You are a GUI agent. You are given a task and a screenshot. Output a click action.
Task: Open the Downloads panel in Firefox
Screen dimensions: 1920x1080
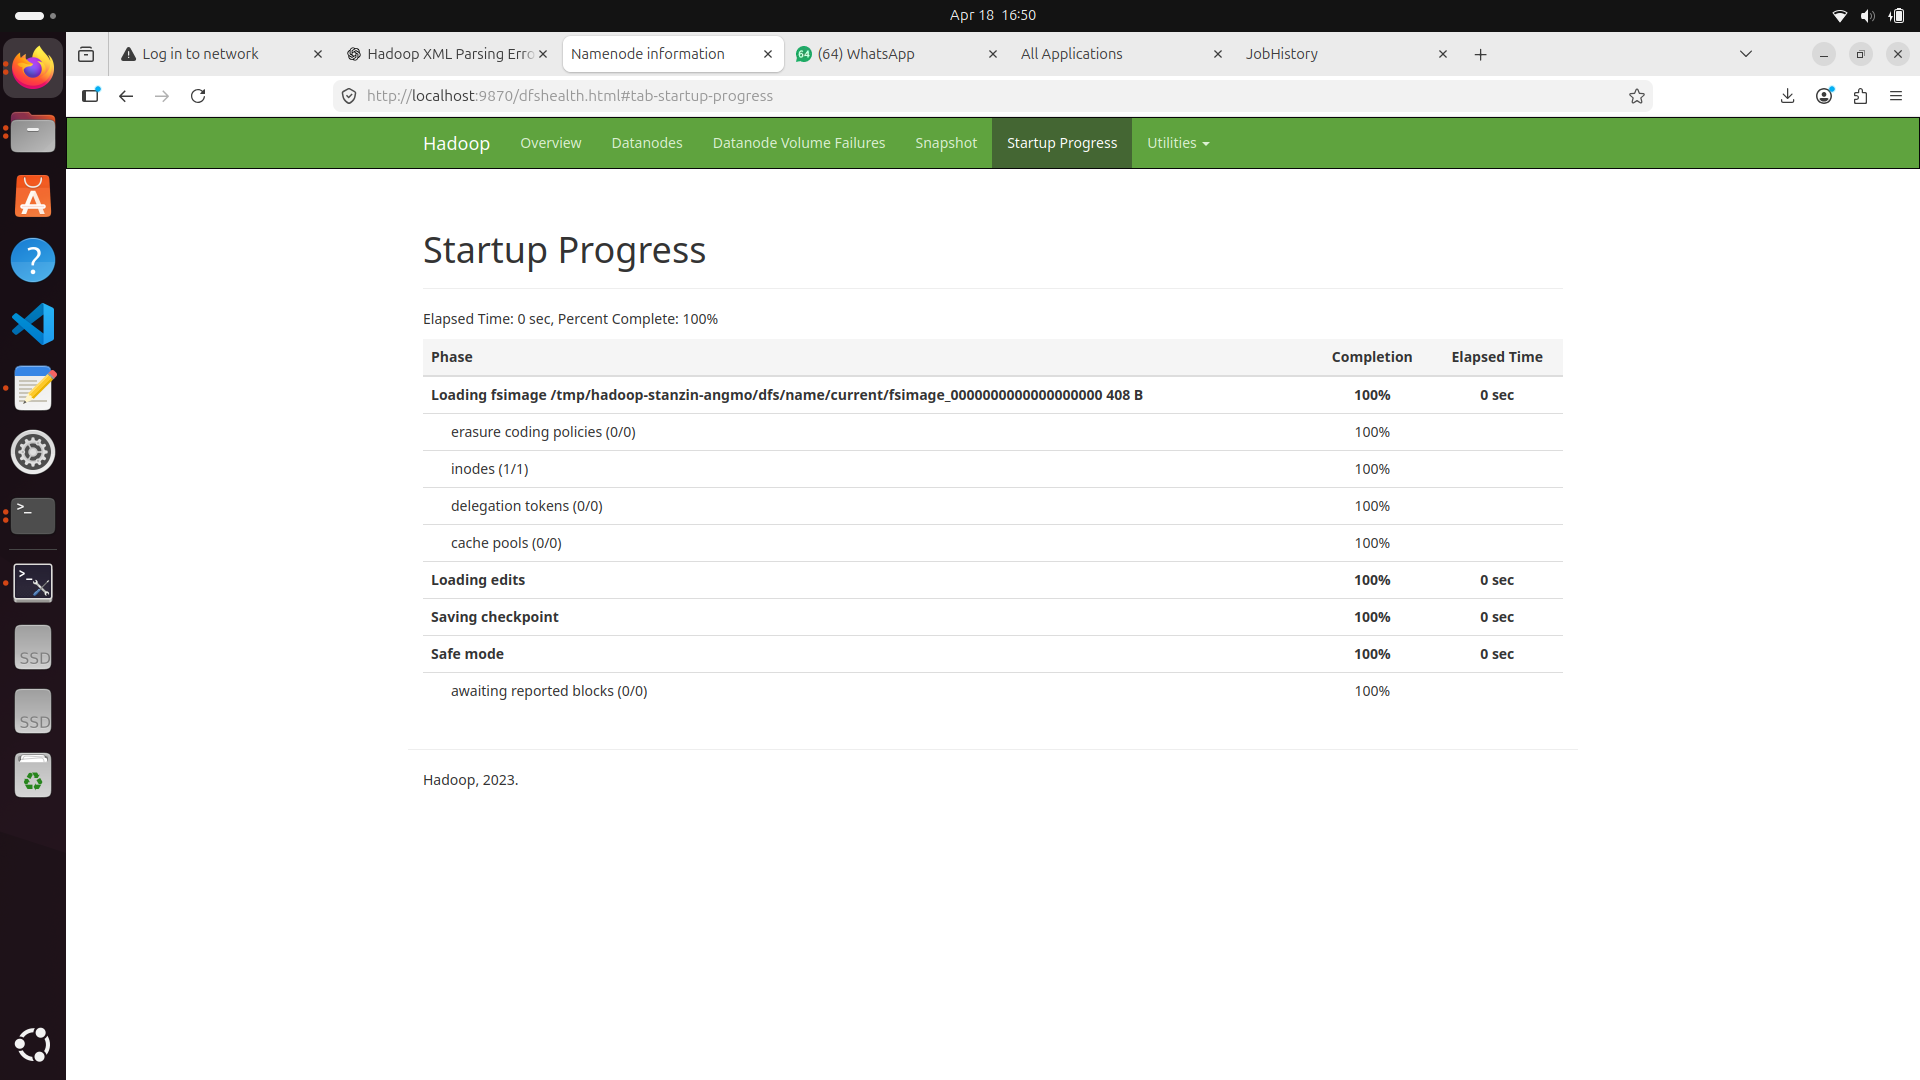click(x=1787, y=95)
